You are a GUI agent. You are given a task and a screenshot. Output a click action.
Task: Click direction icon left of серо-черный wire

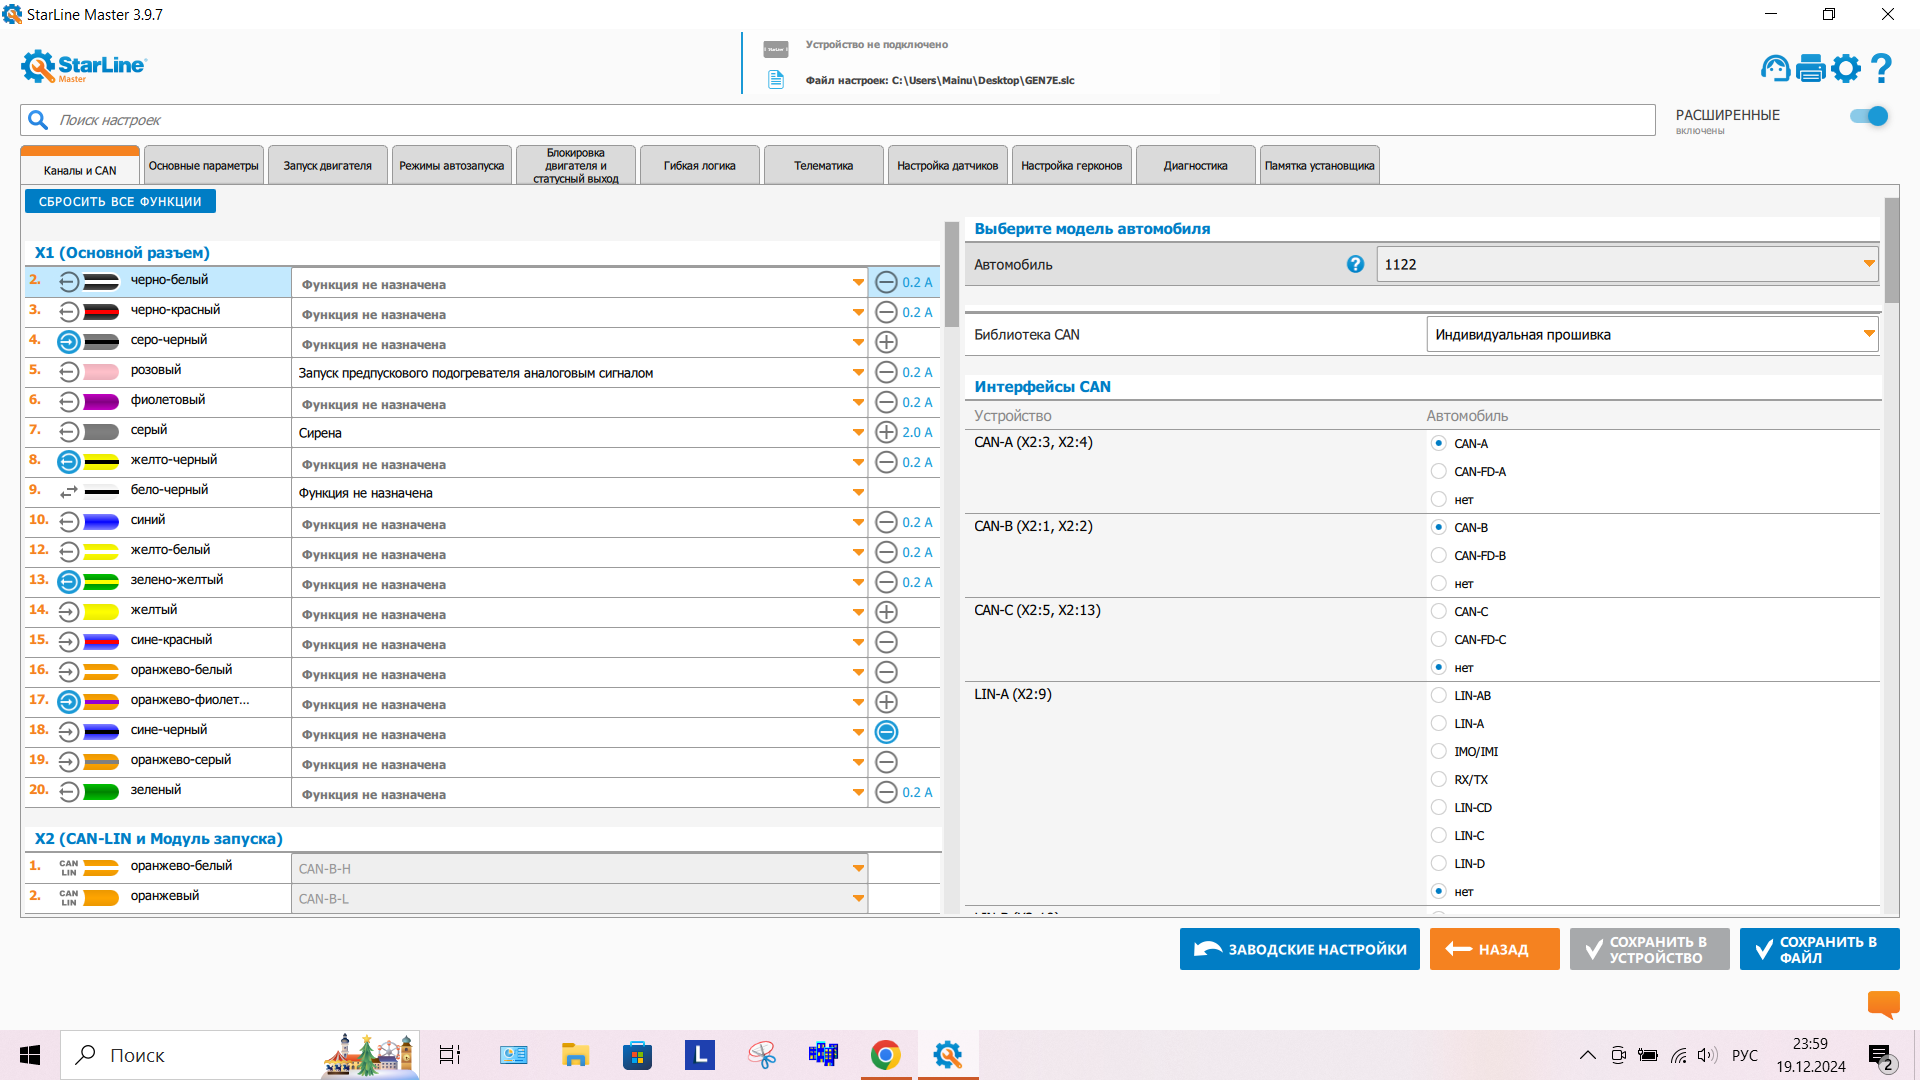pyautogui.click(x=68, y=342)
